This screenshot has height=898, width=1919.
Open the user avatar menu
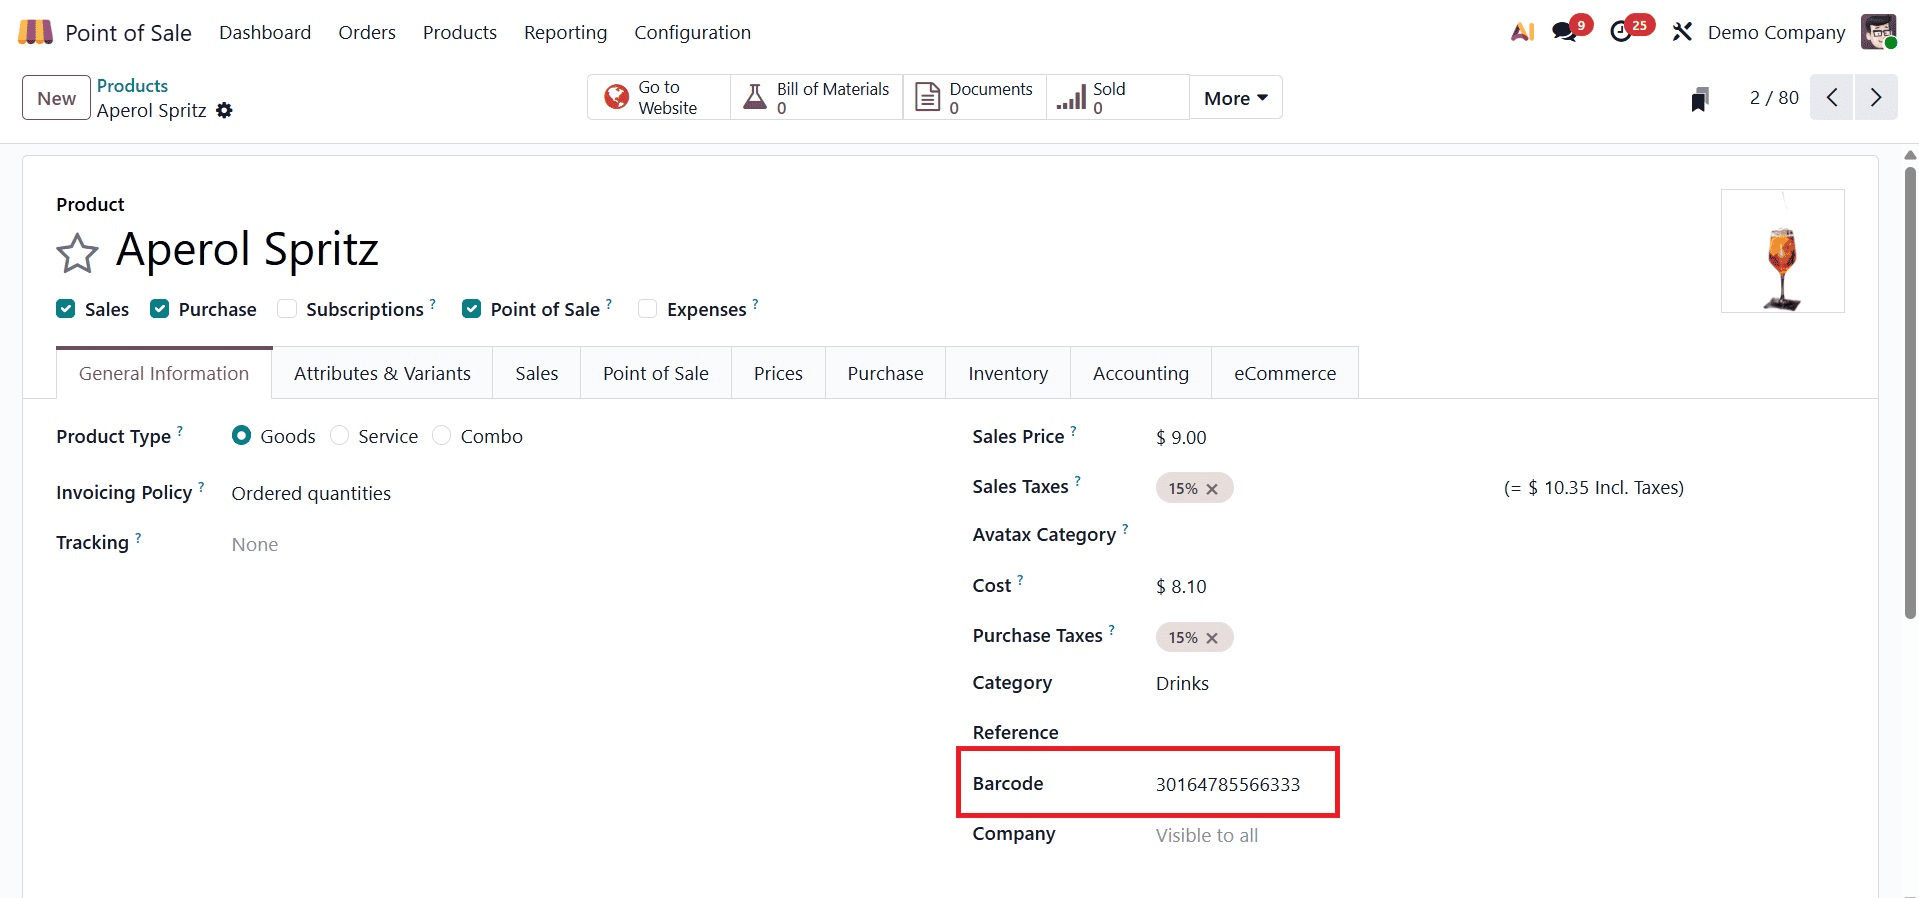(x=1878, y=32)
